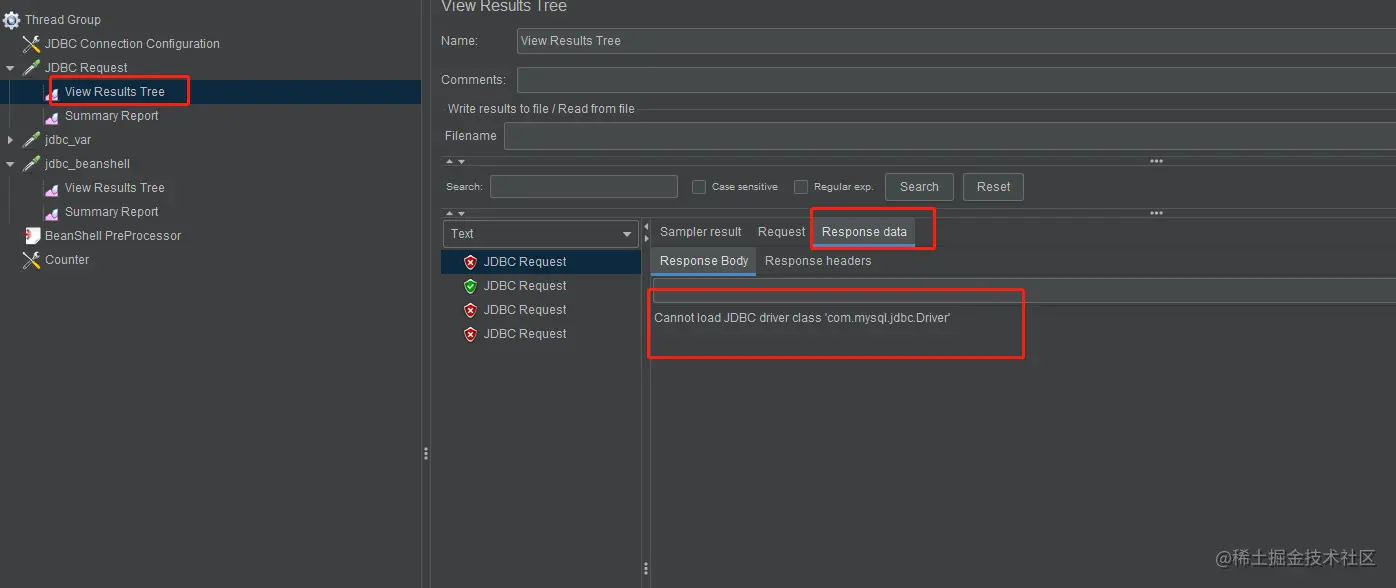Click the Counter wrench icon
Screen dimensions: 1396x588
point(31,260)
